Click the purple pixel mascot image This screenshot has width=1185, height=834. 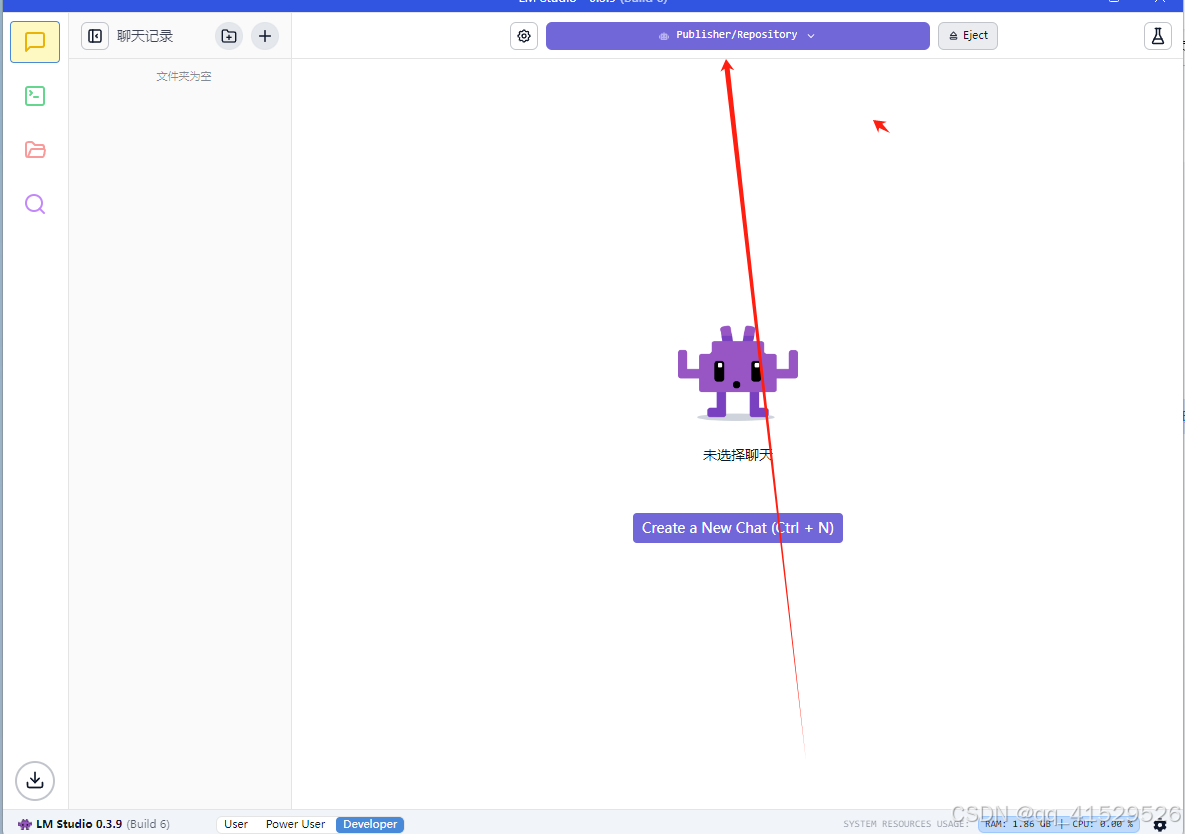click(x=738, y=372)
